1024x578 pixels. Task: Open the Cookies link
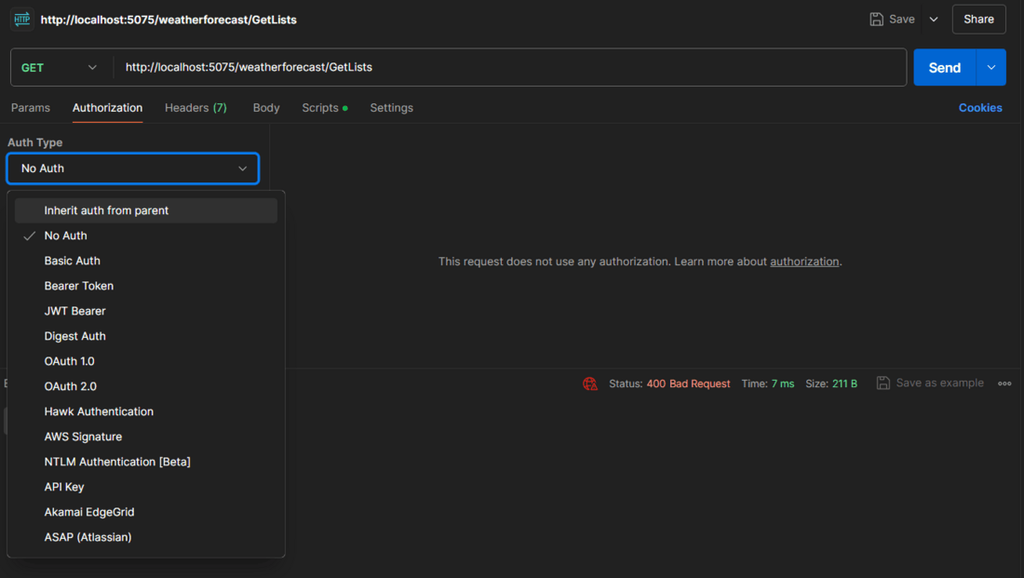click(980, 108)
